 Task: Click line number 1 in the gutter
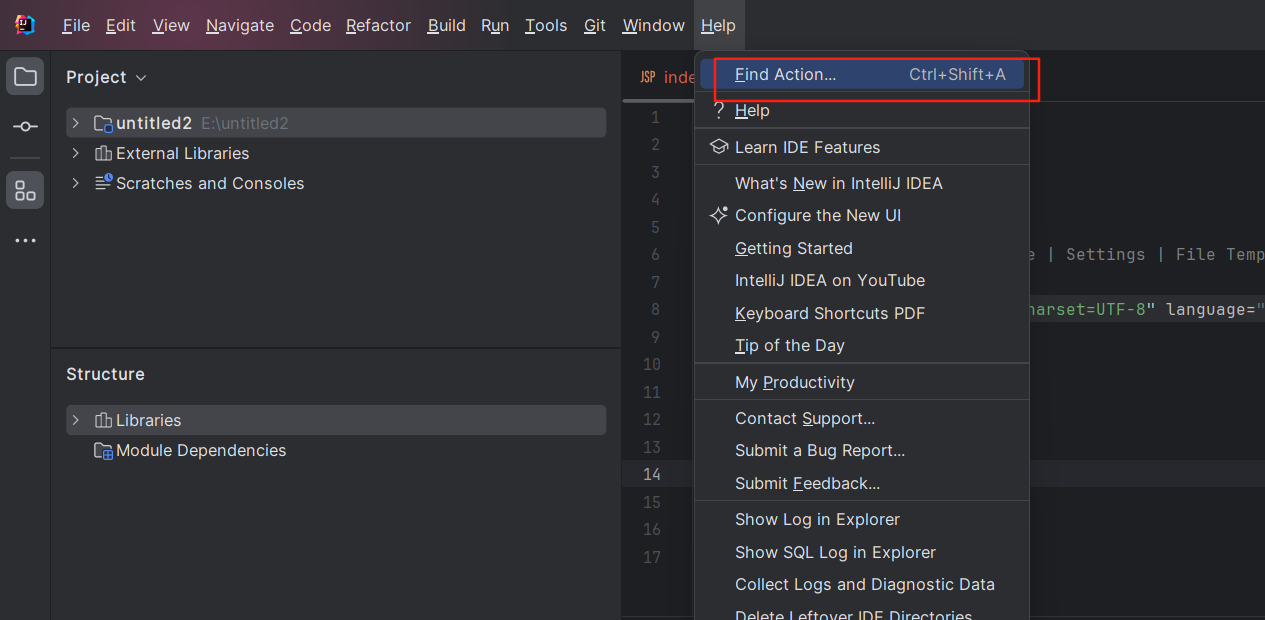tap(655, 117)
